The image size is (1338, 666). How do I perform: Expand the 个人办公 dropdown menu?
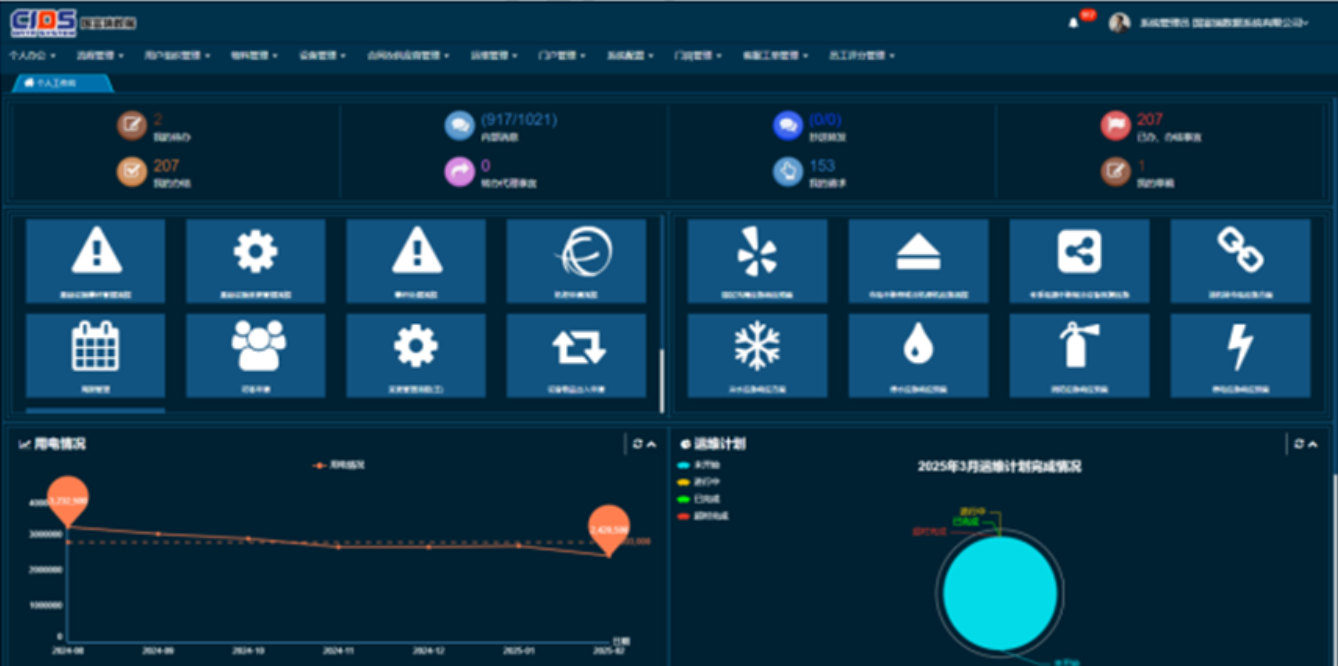pos(34,56)
